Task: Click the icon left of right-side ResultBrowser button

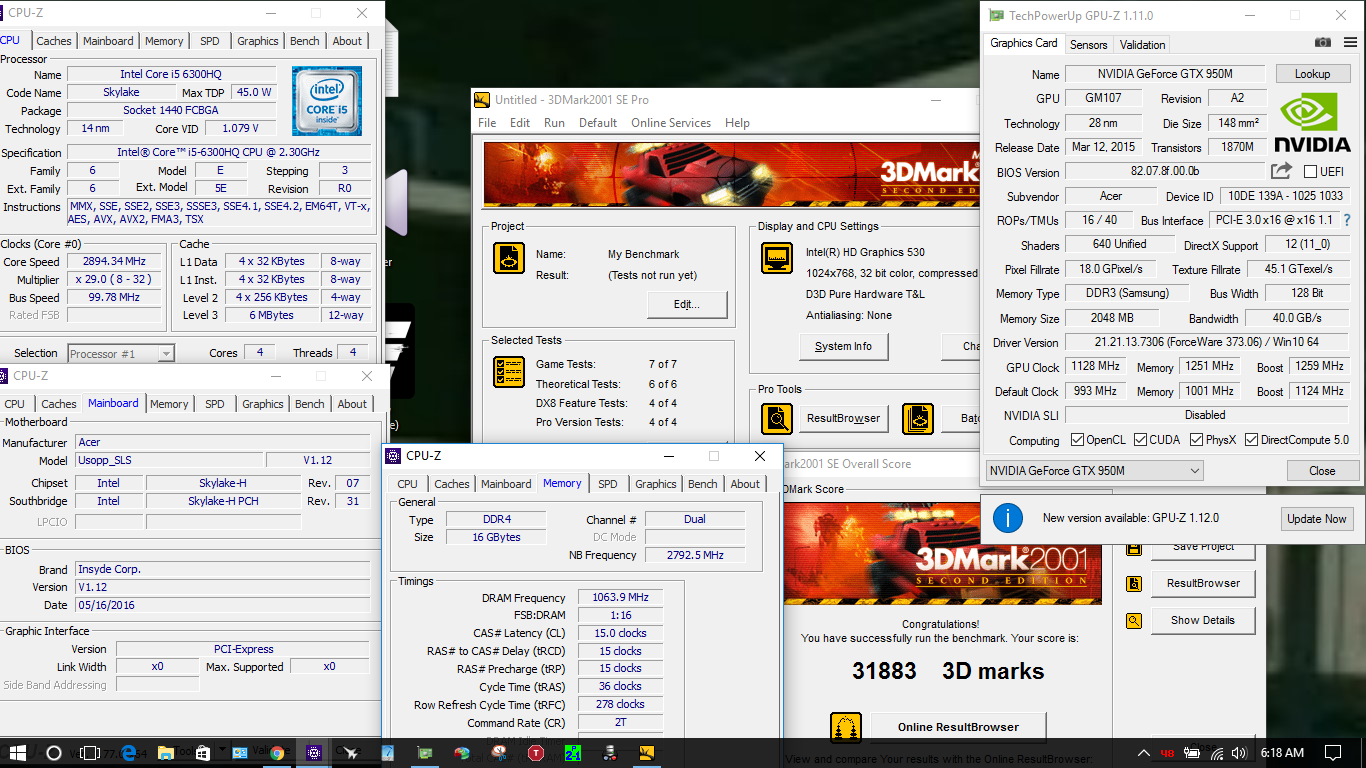Action: coord(1134,583)
